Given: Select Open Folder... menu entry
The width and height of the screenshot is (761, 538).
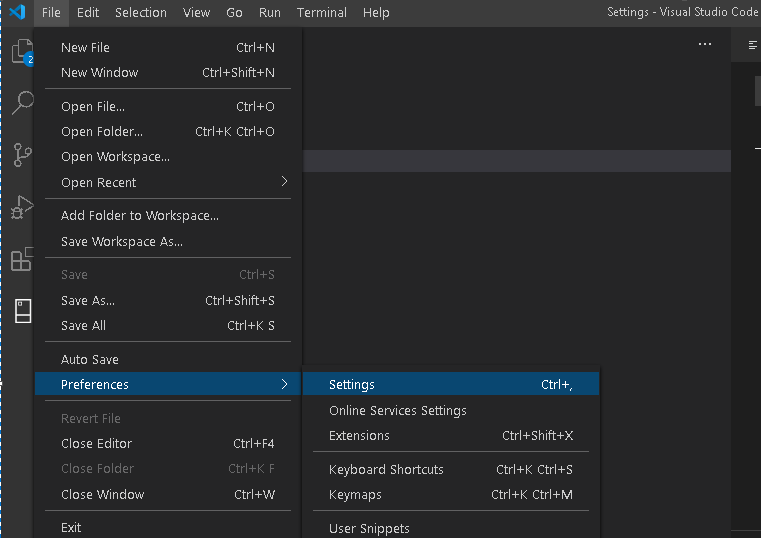Looking at the screenshot, I should [102, 131].
